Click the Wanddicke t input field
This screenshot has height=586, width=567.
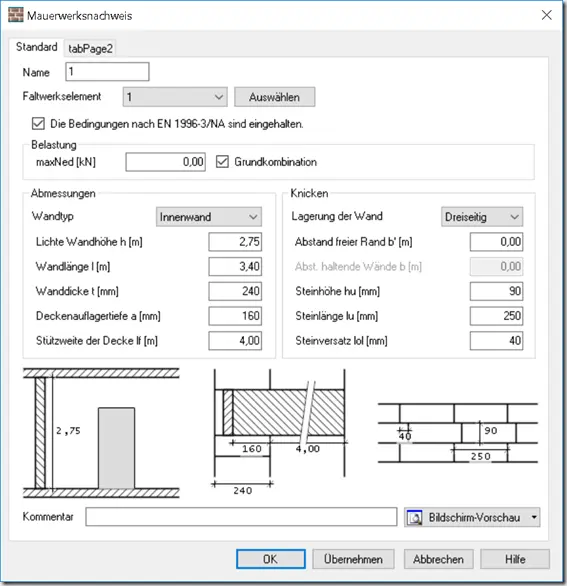pos(235,291)
